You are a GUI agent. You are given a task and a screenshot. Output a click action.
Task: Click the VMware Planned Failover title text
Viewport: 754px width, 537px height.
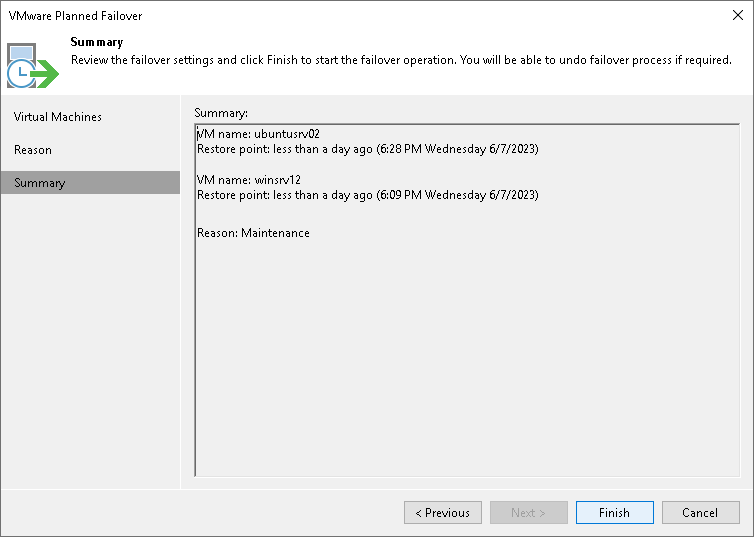click(75, 16)
